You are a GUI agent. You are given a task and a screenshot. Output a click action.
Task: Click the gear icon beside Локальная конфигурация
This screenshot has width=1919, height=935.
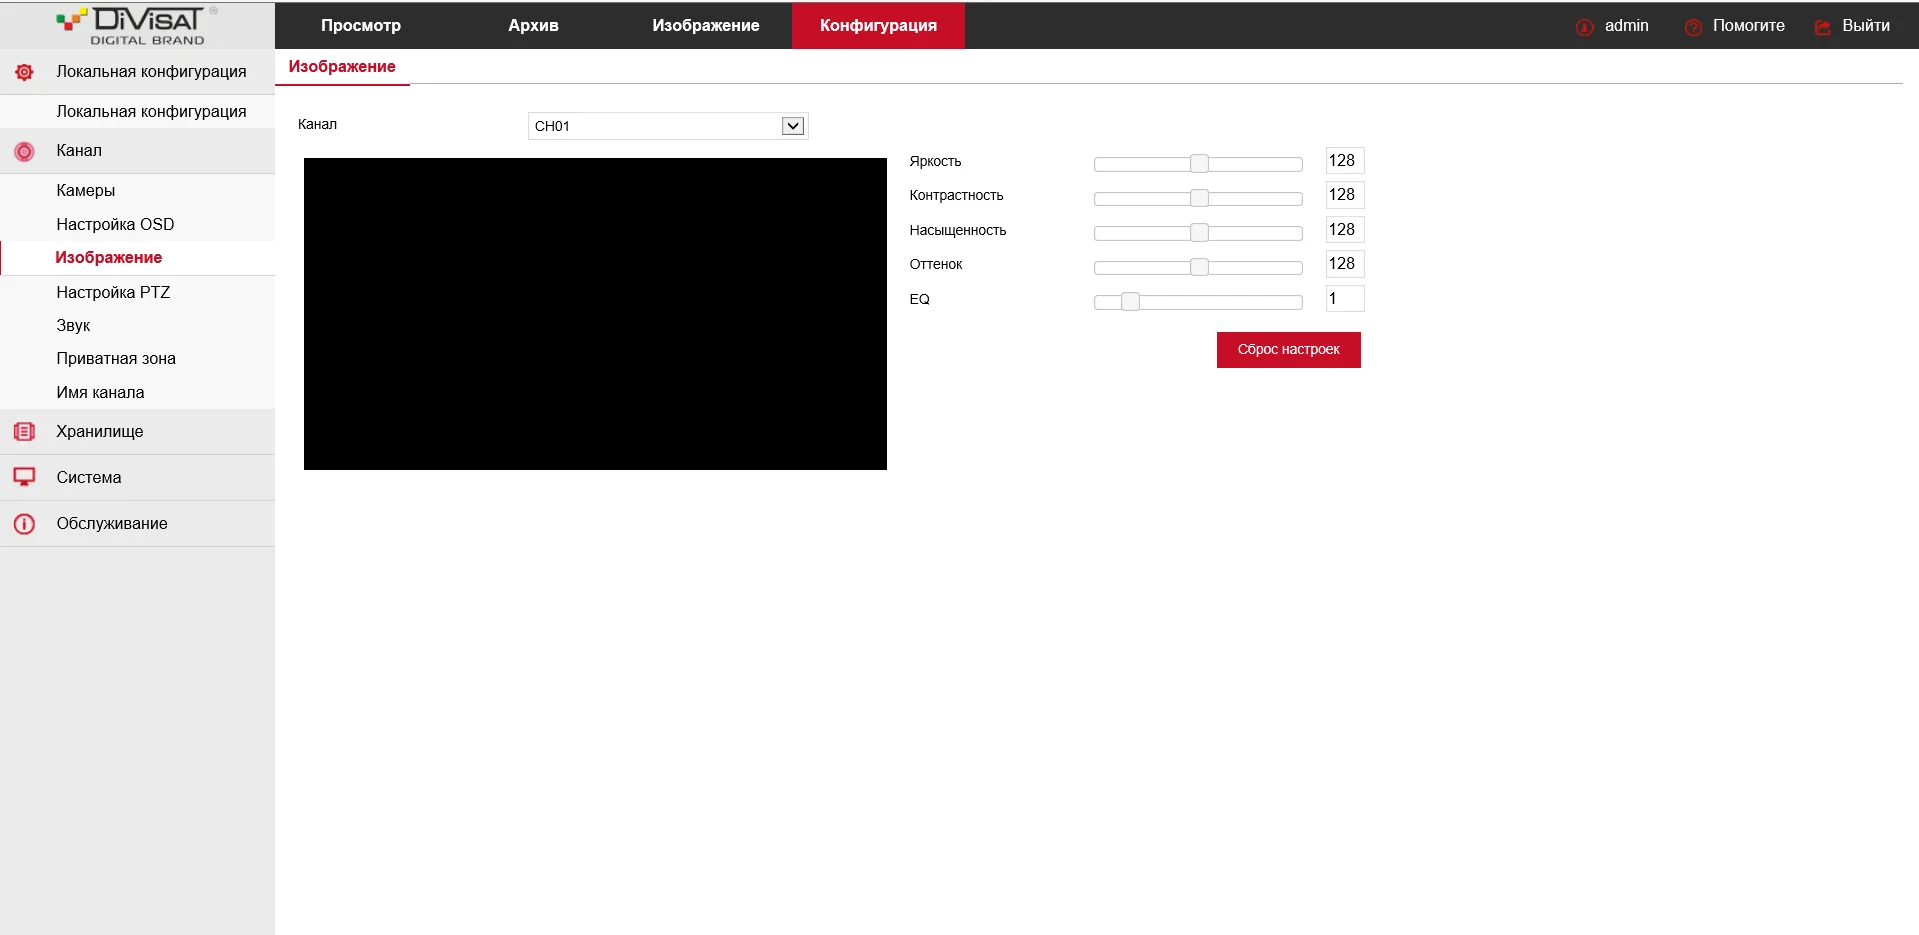point(24,72)
